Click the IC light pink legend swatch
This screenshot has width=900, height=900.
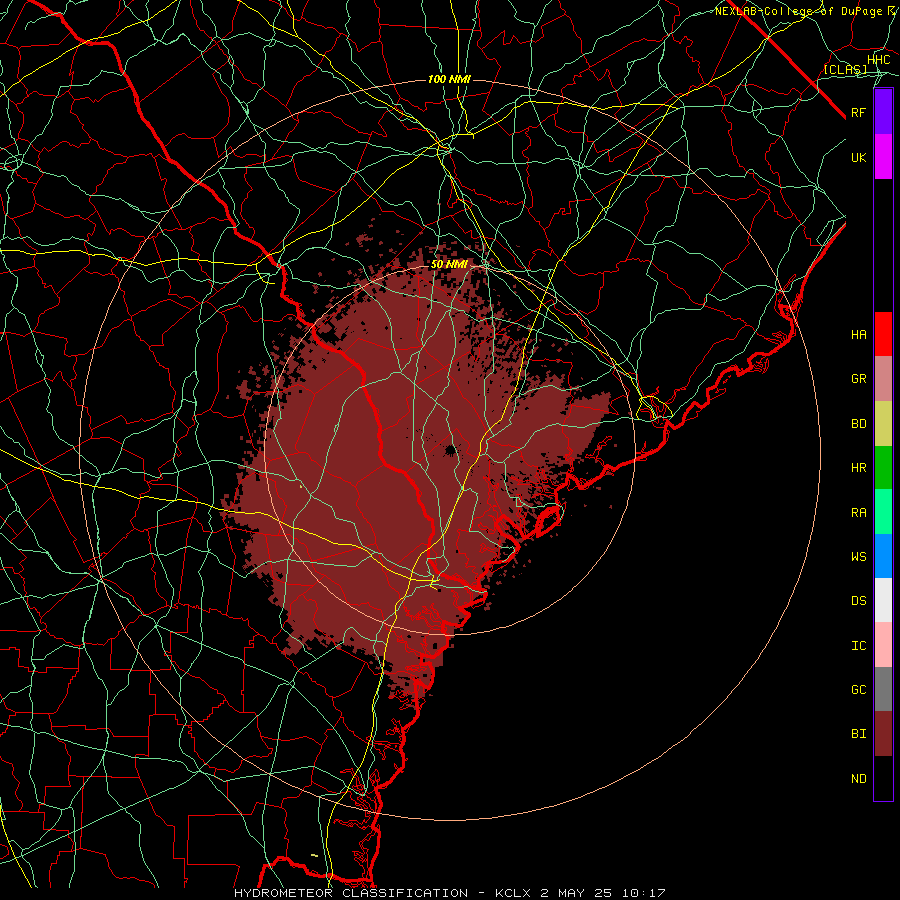click(883, 645)
